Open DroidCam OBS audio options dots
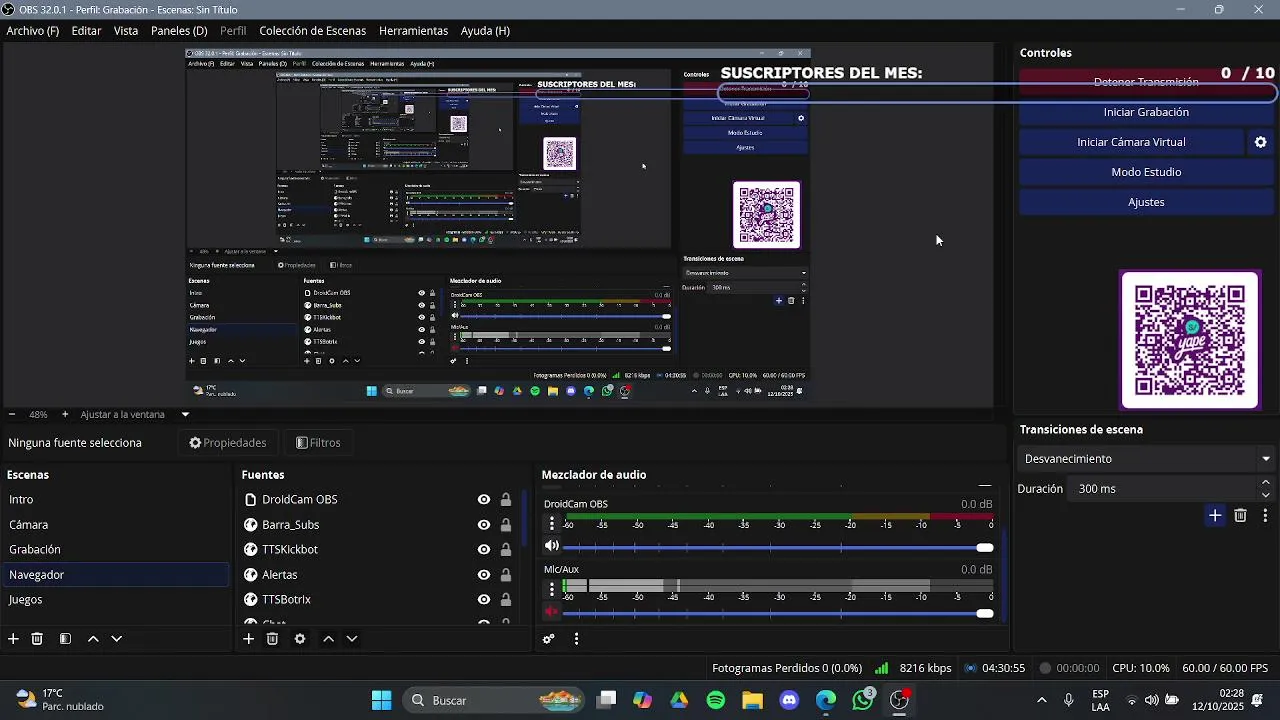Screen dimensions: 1280x720 (x=552, y=523)
